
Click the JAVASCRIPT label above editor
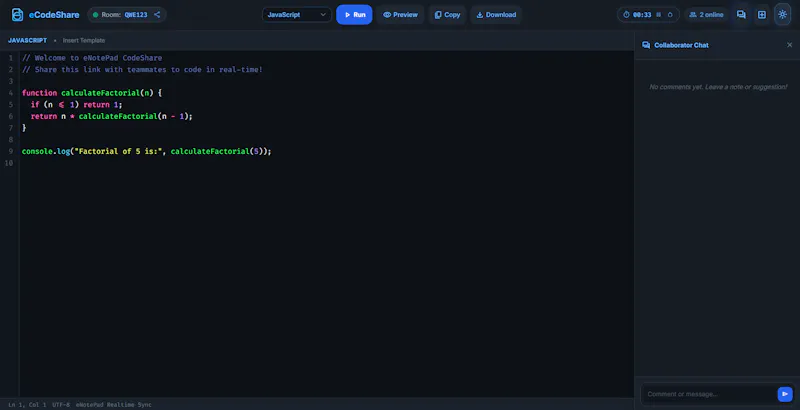tap(28, 40)
